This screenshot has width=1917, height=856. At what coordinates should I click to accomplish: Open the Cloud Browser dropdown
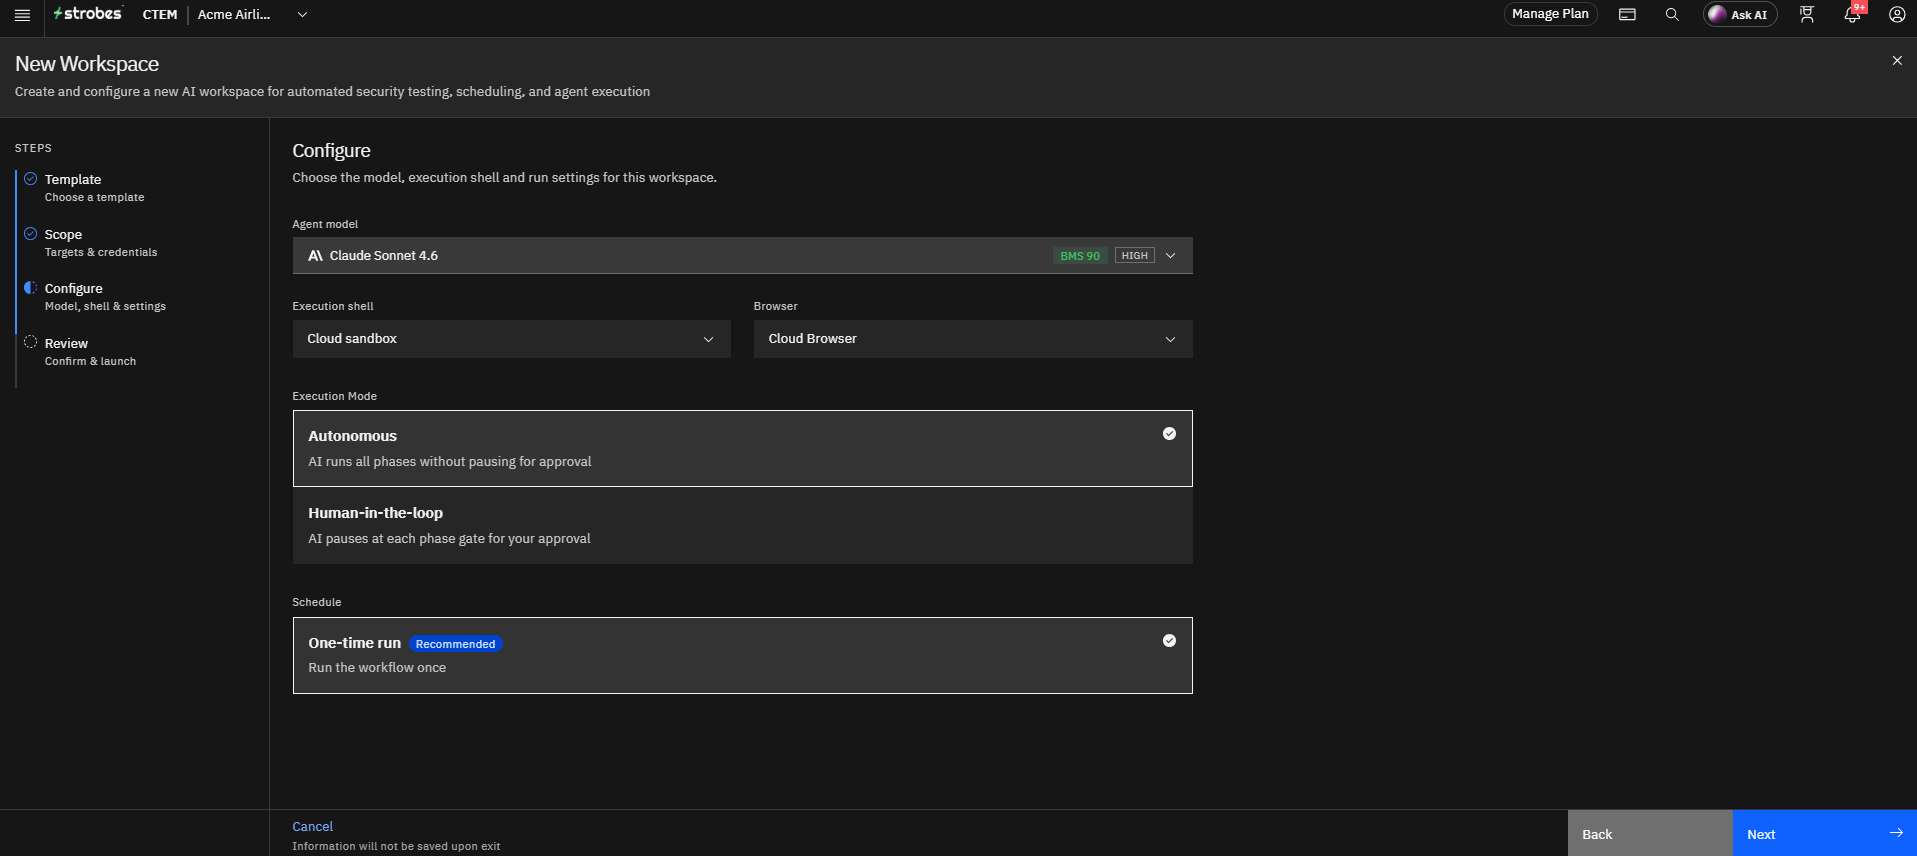coord(973,339)
